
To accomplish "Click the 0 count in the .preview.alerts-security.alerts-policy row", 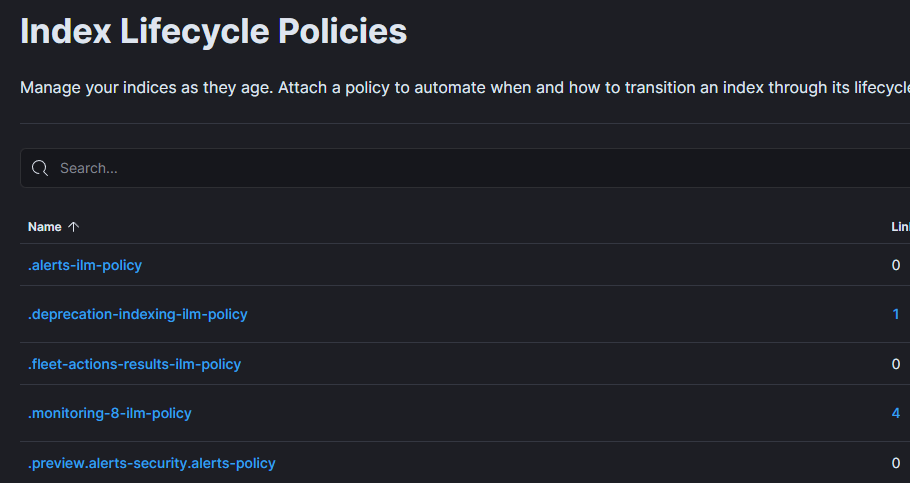I will tap(896, 463).
